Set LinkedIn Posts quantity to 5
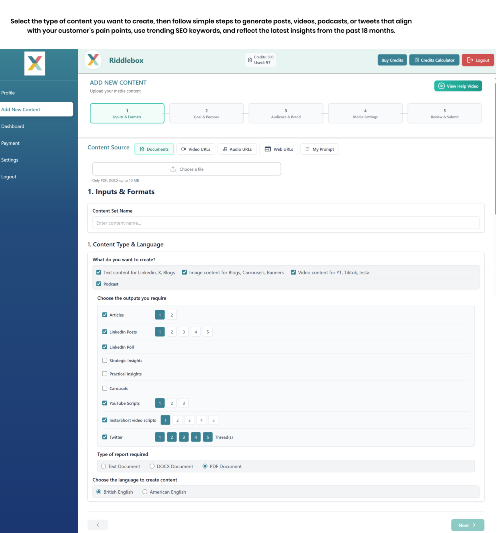This screenshot has height=533, width=500. (208, 332)
